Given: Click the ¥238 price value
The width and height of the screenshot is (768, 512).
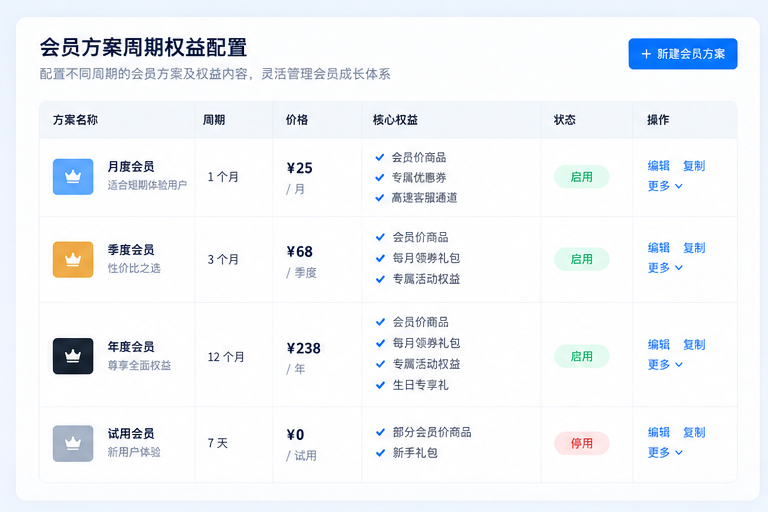Looking at the screenshot, I should 304,348.
